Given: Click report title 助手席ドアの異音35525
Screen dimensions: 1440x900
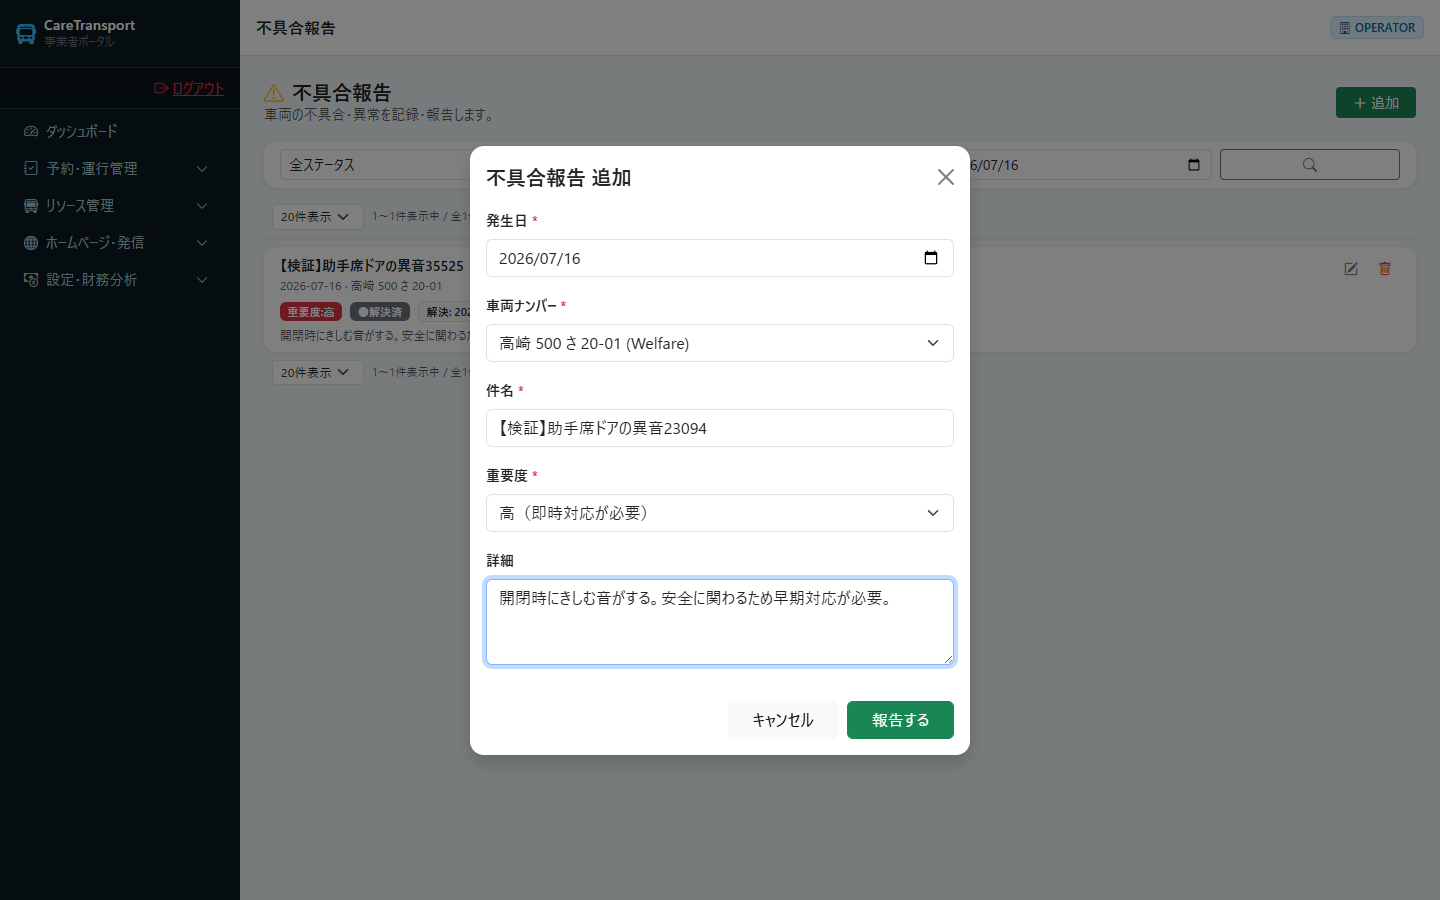Looking at the screenshot, I should click(x=372, y=266).
